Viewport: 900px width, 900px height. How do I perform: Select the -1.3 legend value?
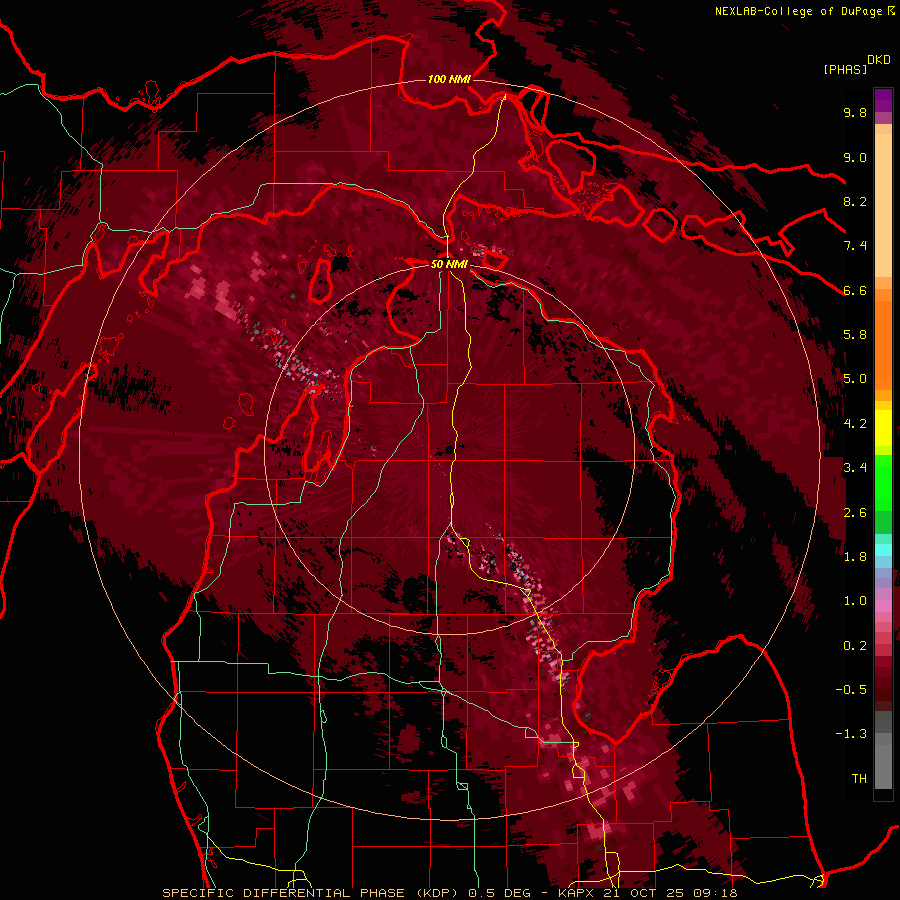tap(851, 734)
